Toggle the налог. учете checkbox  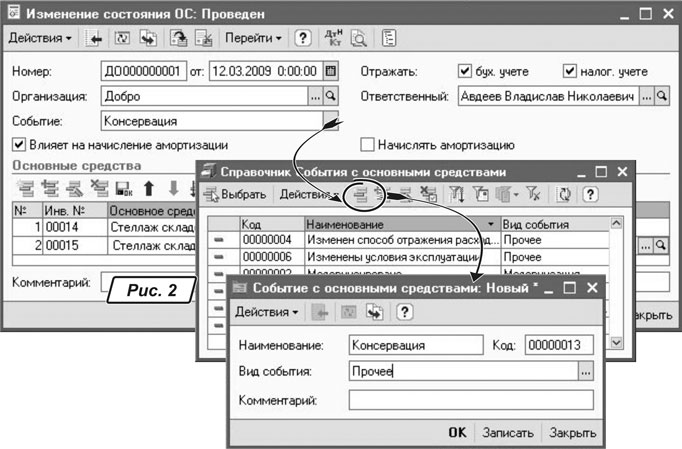[570, 71]
